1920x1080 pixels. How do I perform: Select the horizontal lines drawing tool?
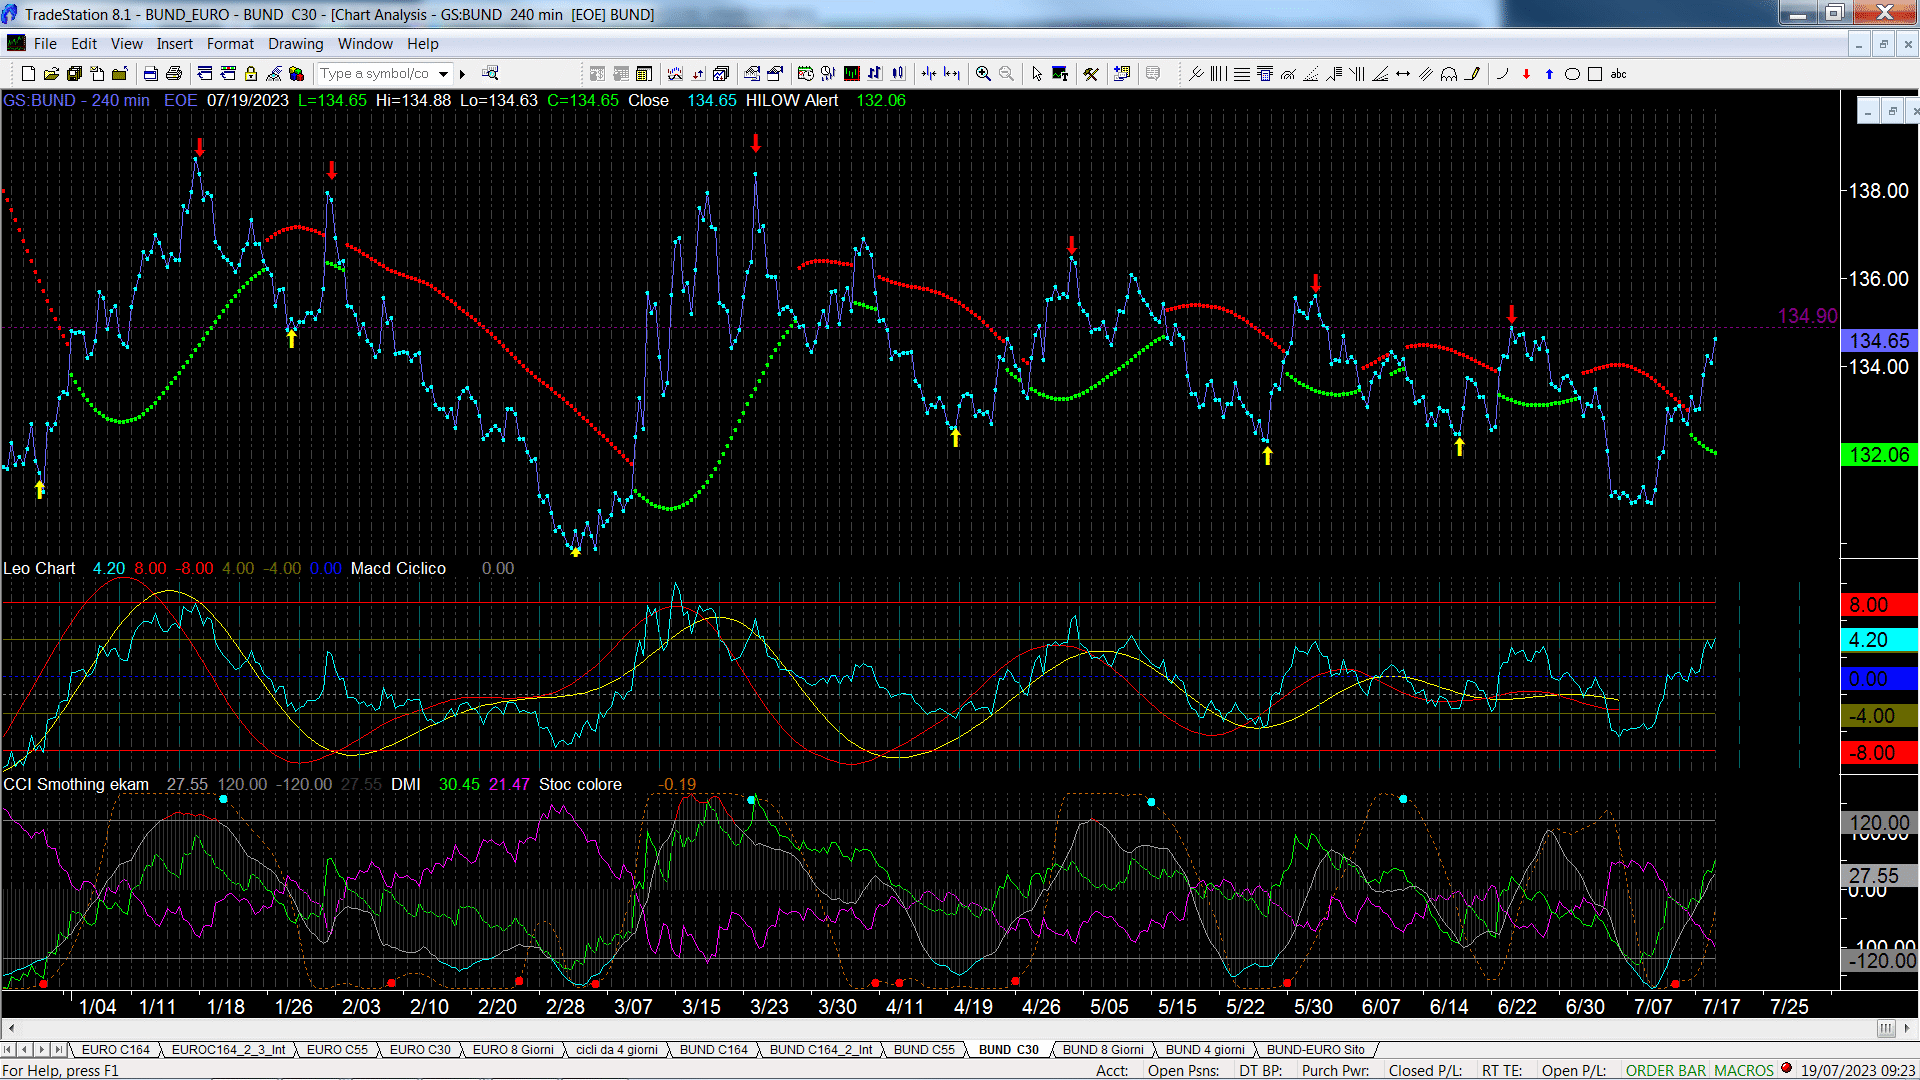tap(1242, 74)
